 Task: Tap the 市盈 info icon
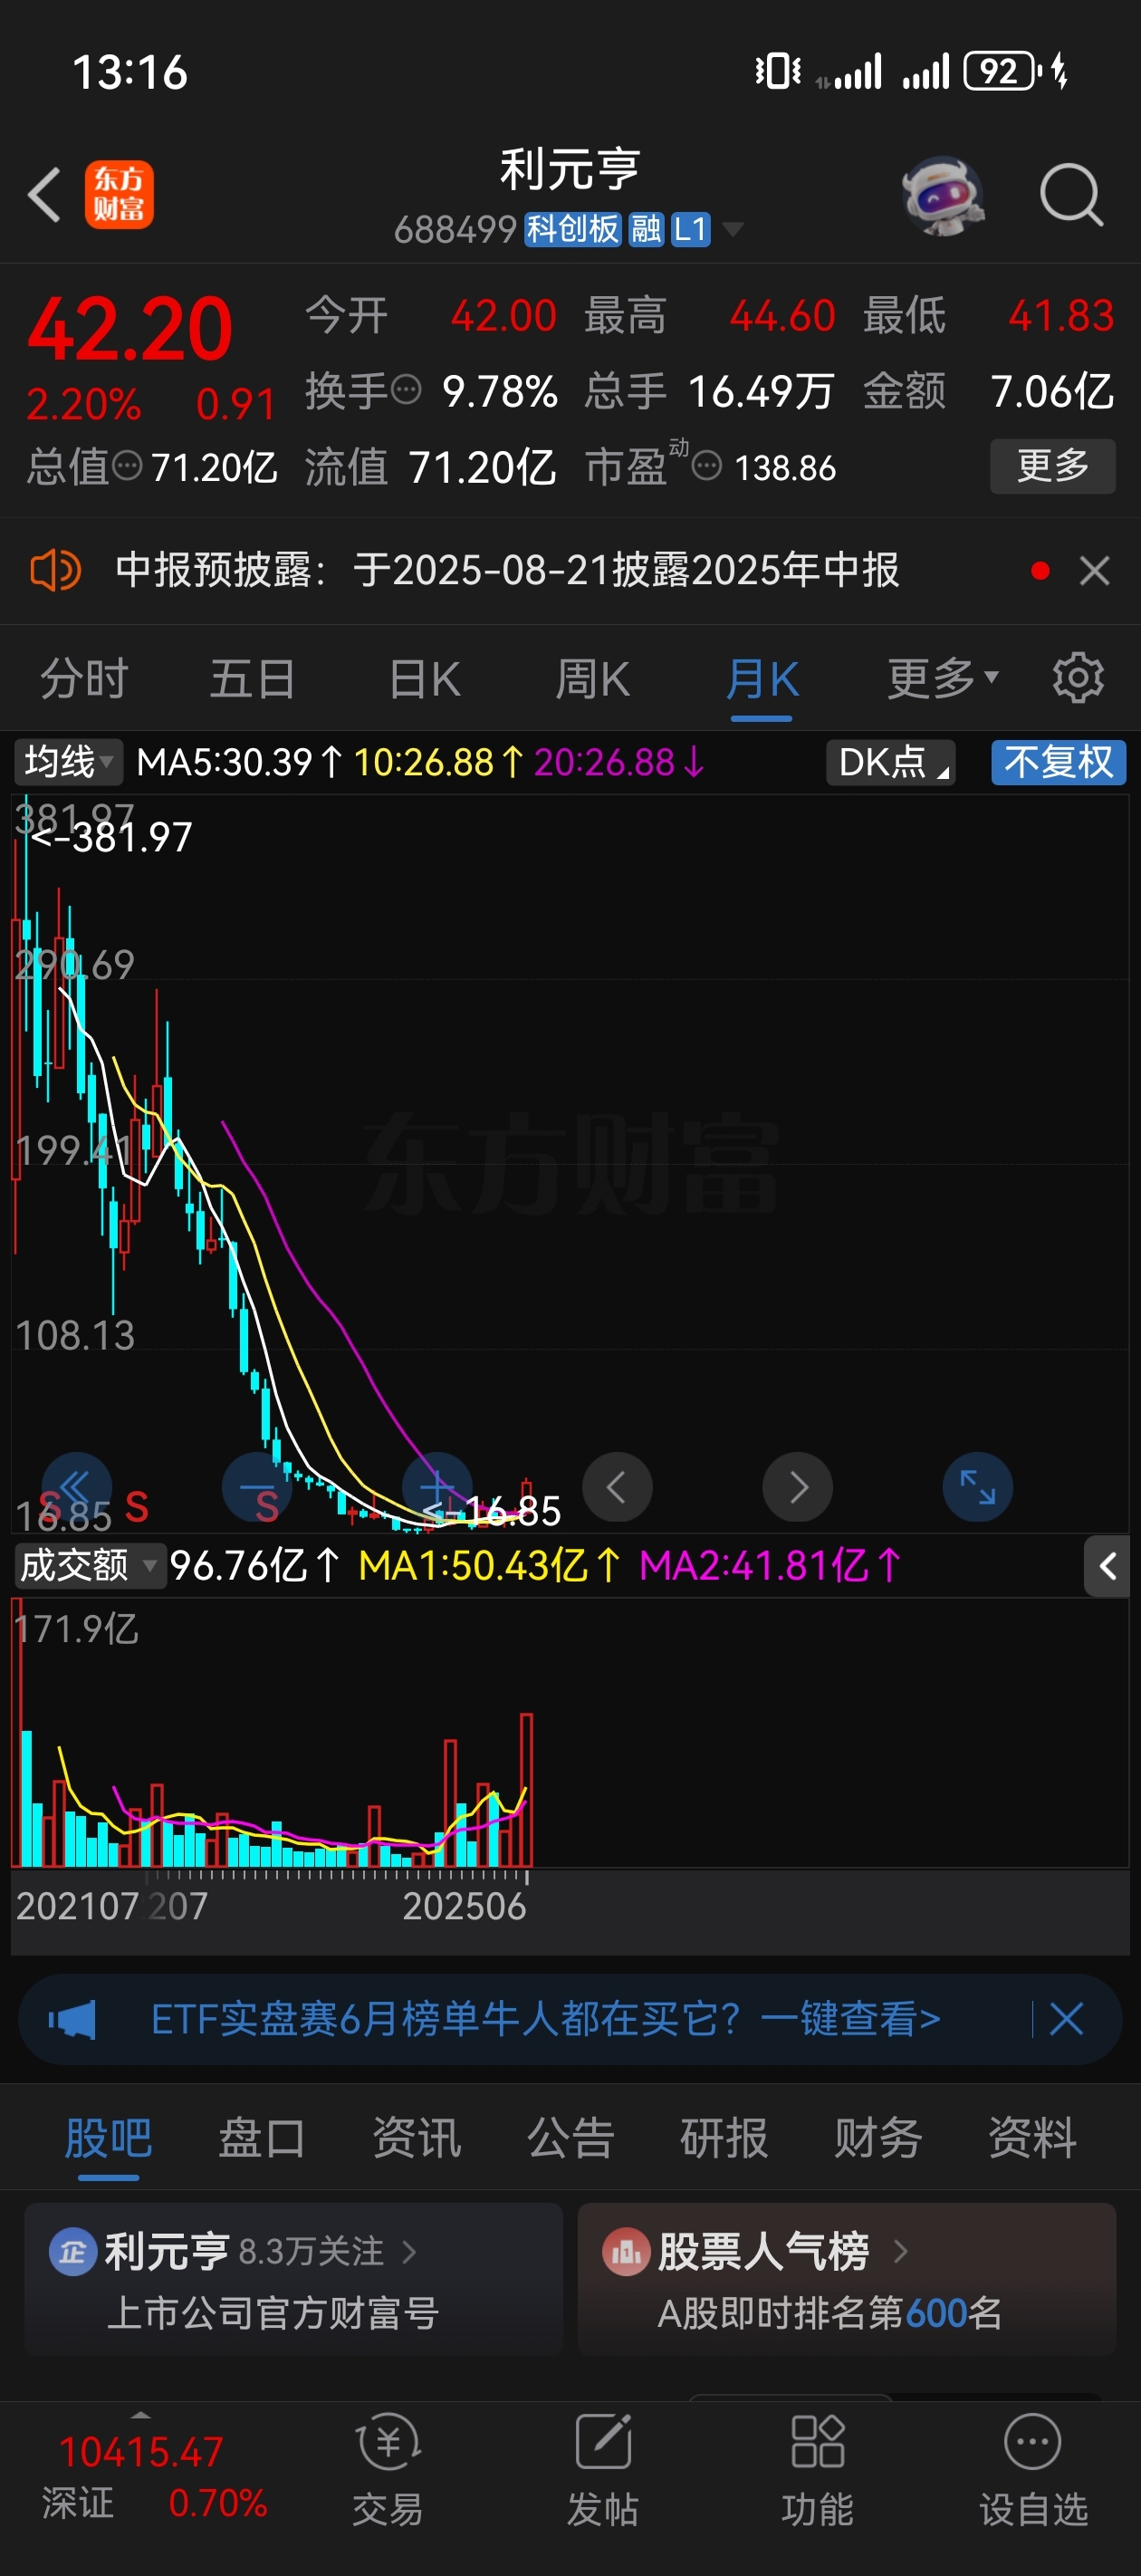coord(707,465)
